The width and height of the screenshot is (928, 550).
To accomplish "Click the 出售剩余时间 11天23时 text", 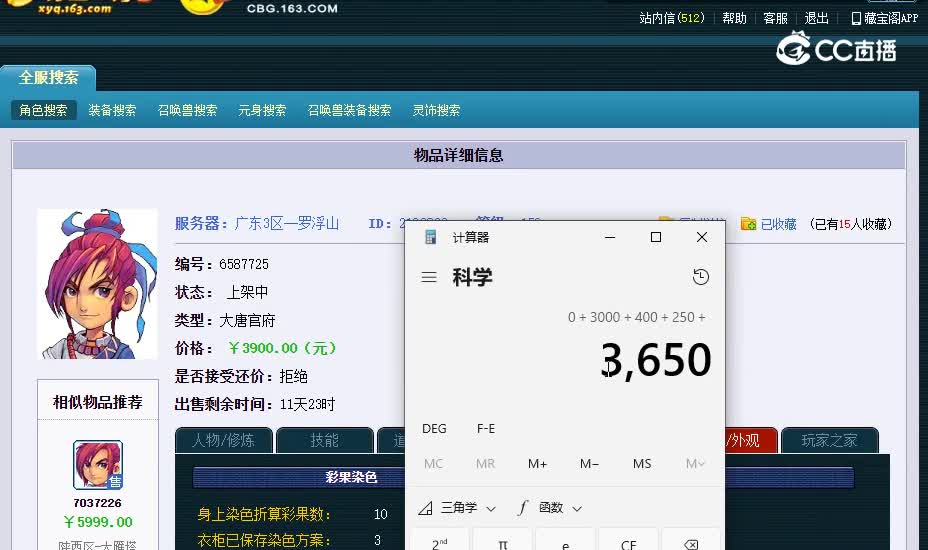I will click(x=254, y=404).
